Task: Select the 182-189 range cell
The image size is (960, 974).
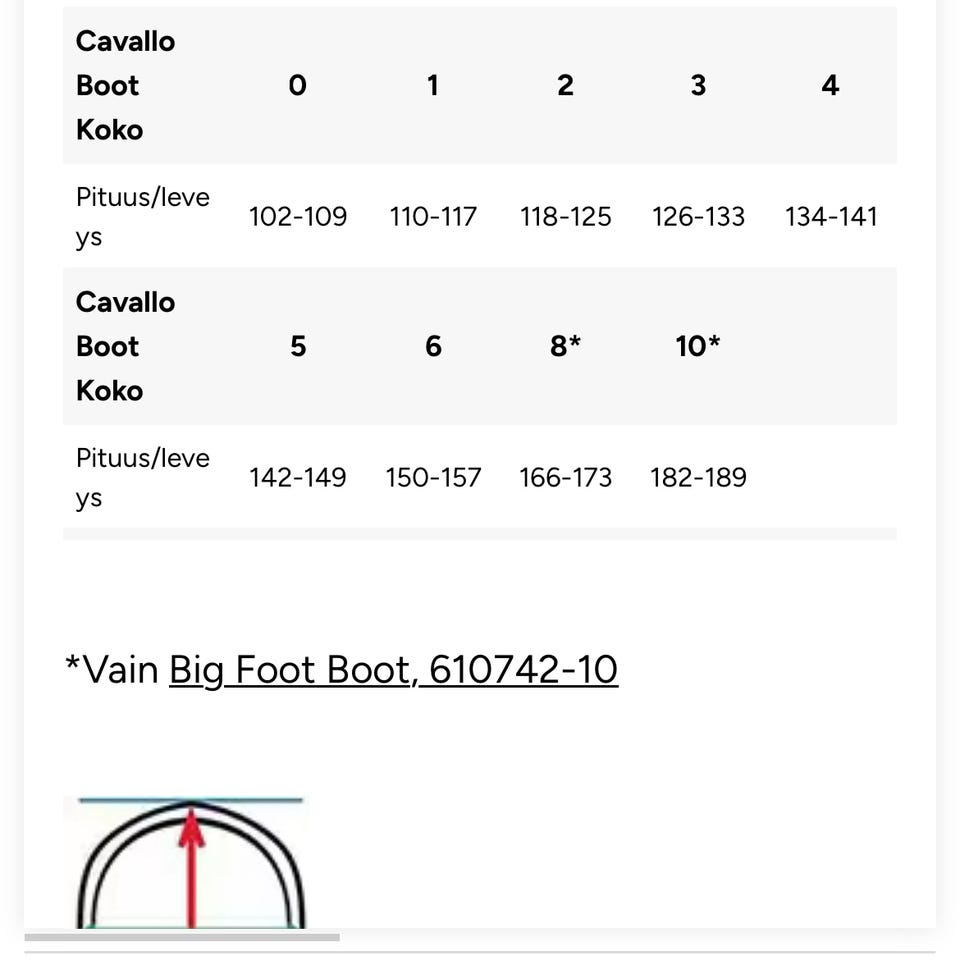Action: coord(698,478)
